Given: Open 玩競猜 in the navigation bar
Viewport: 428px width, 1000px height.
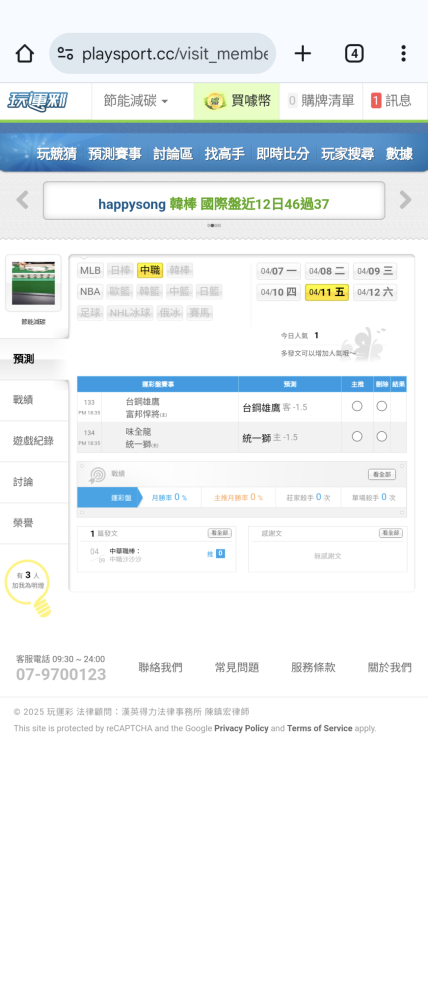Looking at the screenshot, I should pos(57,154).
